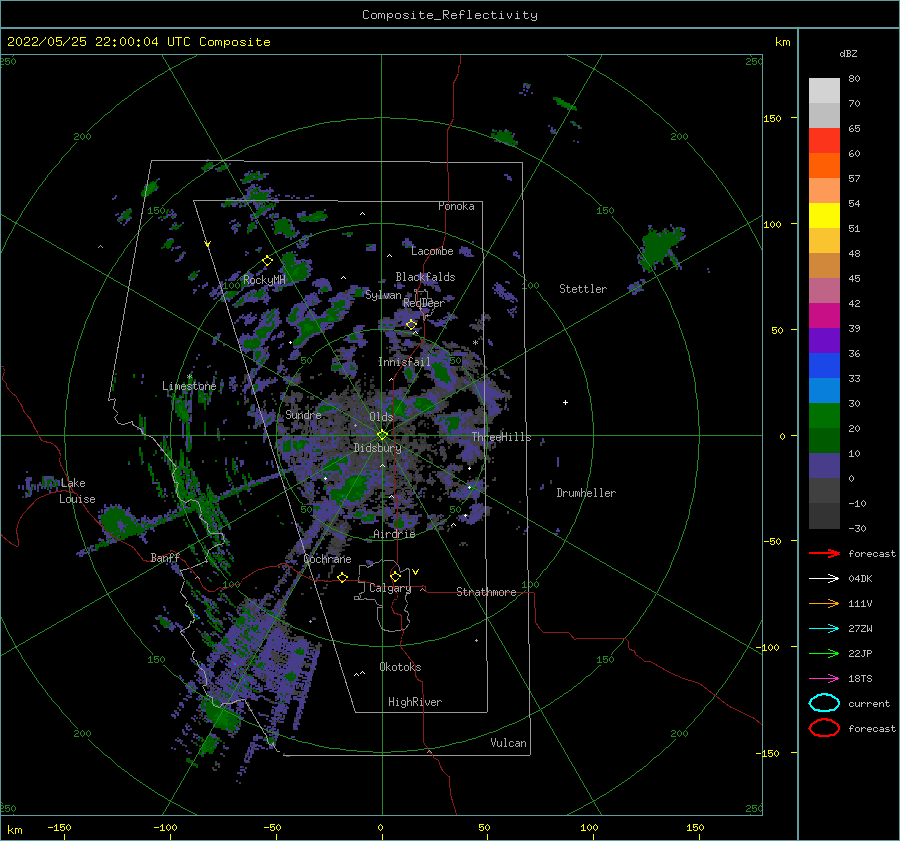The image size is (900, 841).
Task: Click the Stettler town label
Action: point(583,289)
